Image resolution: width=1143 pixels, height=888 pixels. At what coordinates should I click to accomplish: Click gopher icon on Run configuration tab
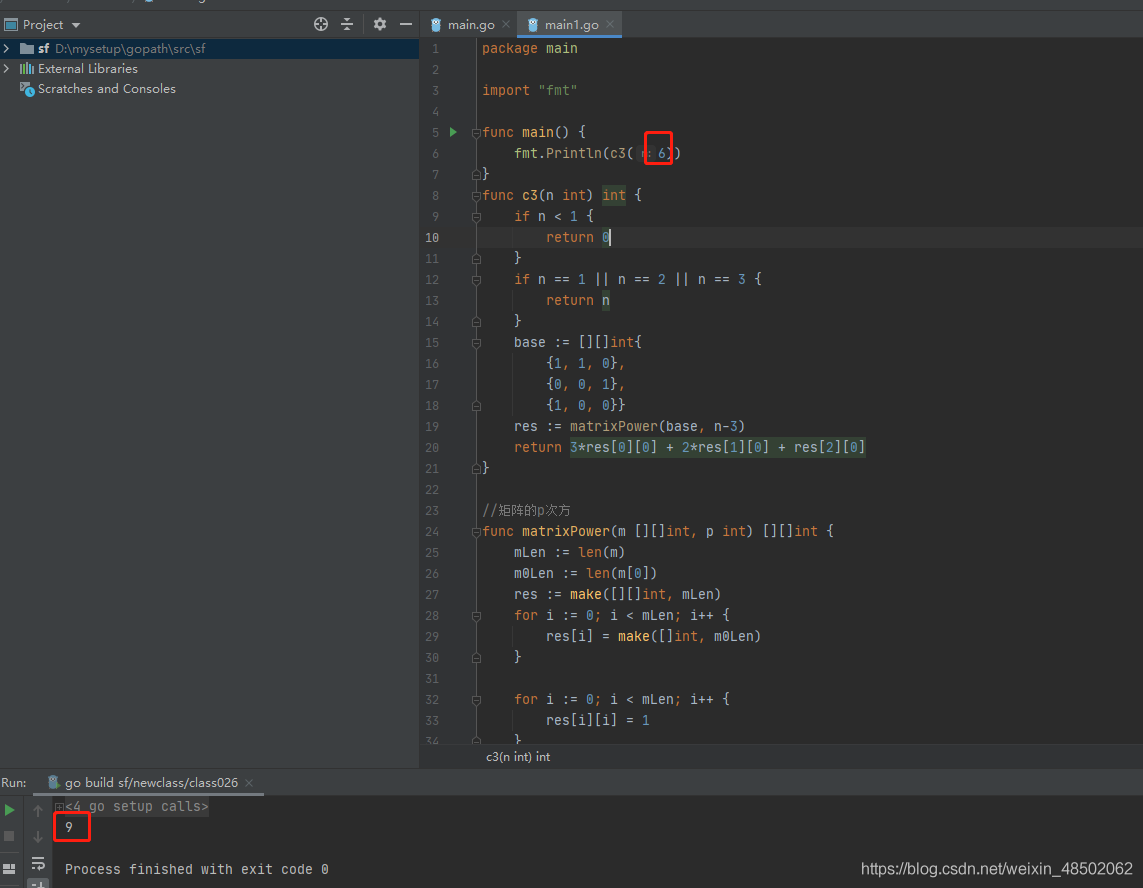point(53,782)
